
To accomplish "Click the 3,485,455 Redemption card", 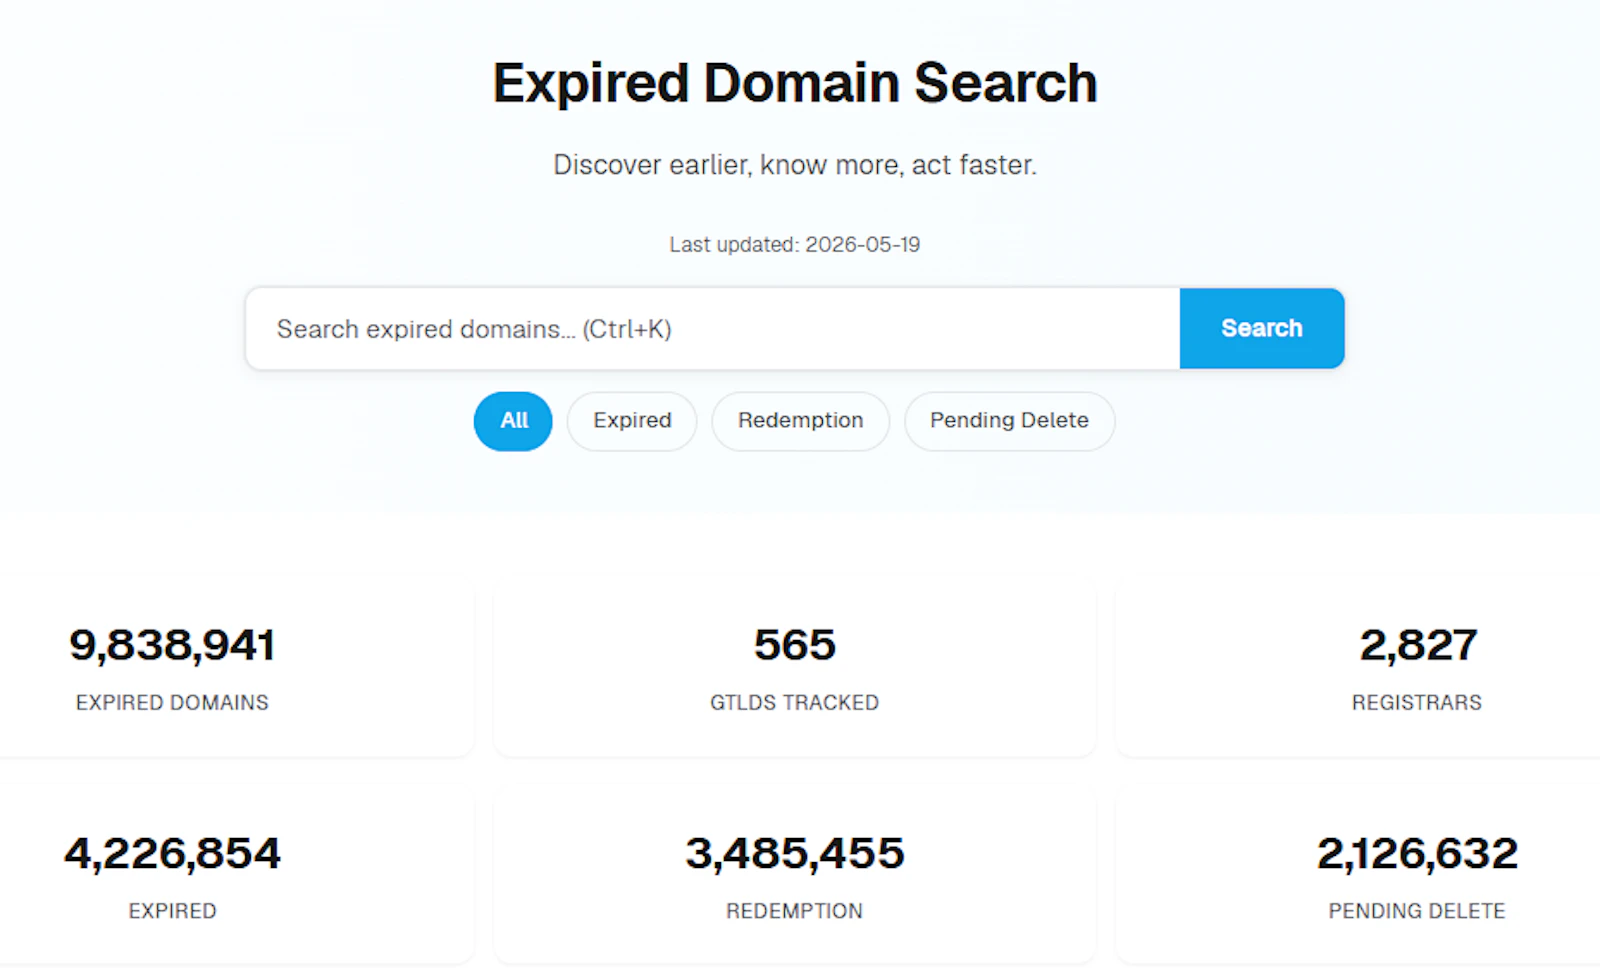I will point(795,876).
